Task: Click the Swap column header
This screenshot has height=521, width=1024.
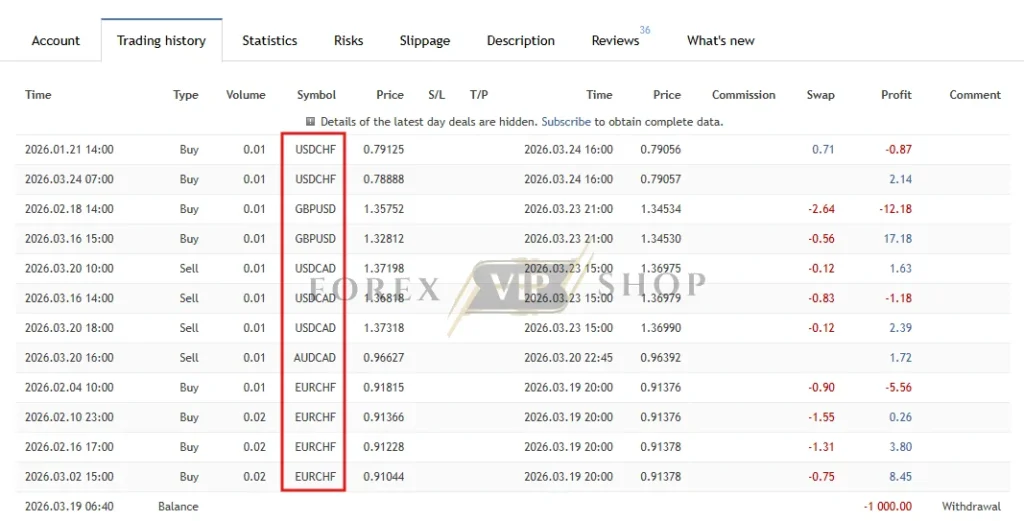Action: click(820, 95)
